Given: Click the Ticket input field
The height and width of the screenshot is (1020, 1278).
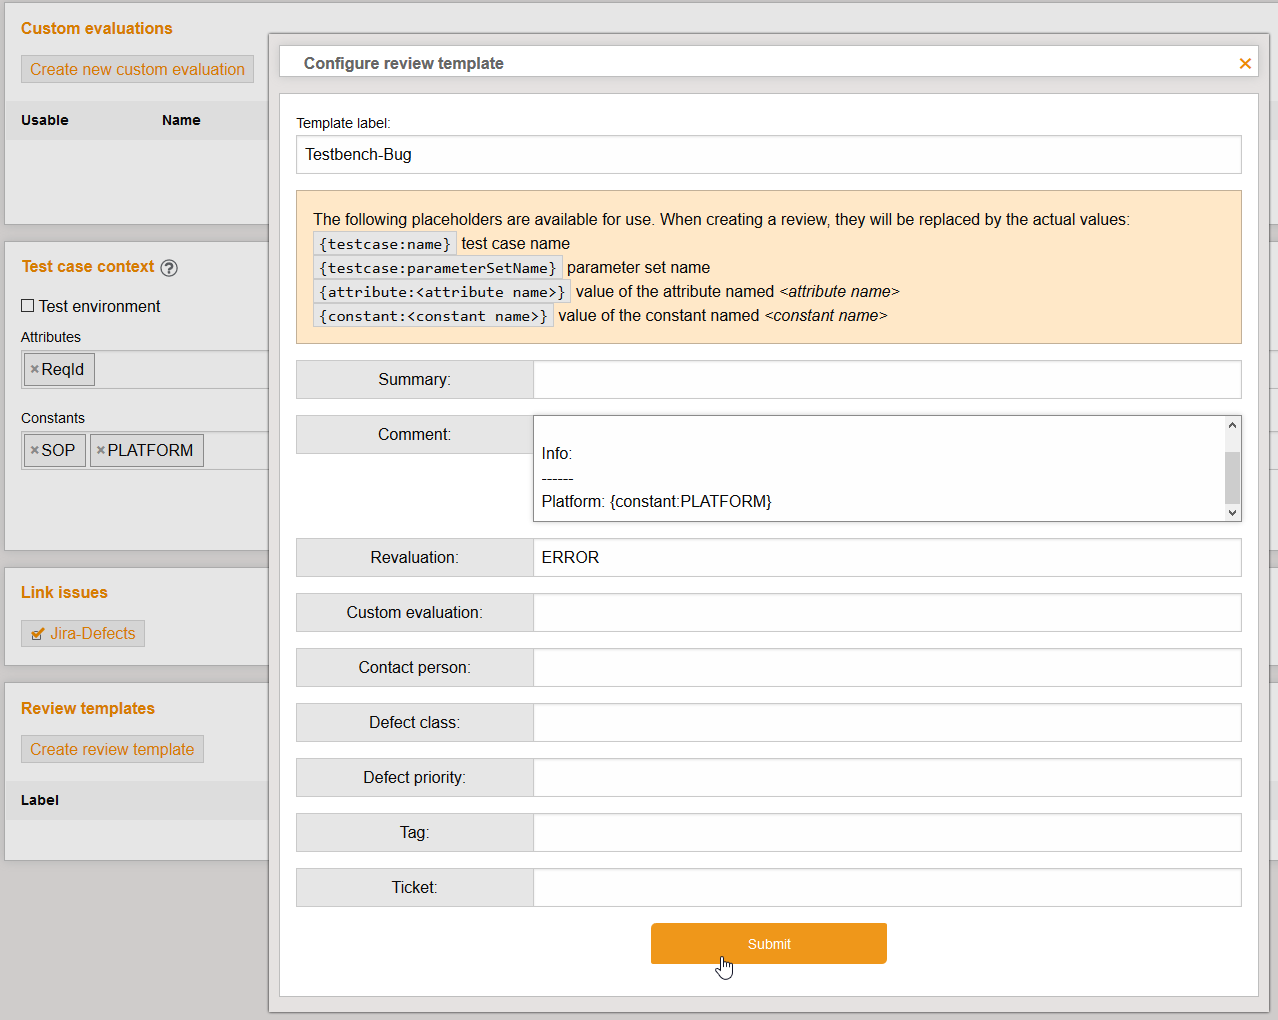Looking at the screenshot, I should 886,888.
